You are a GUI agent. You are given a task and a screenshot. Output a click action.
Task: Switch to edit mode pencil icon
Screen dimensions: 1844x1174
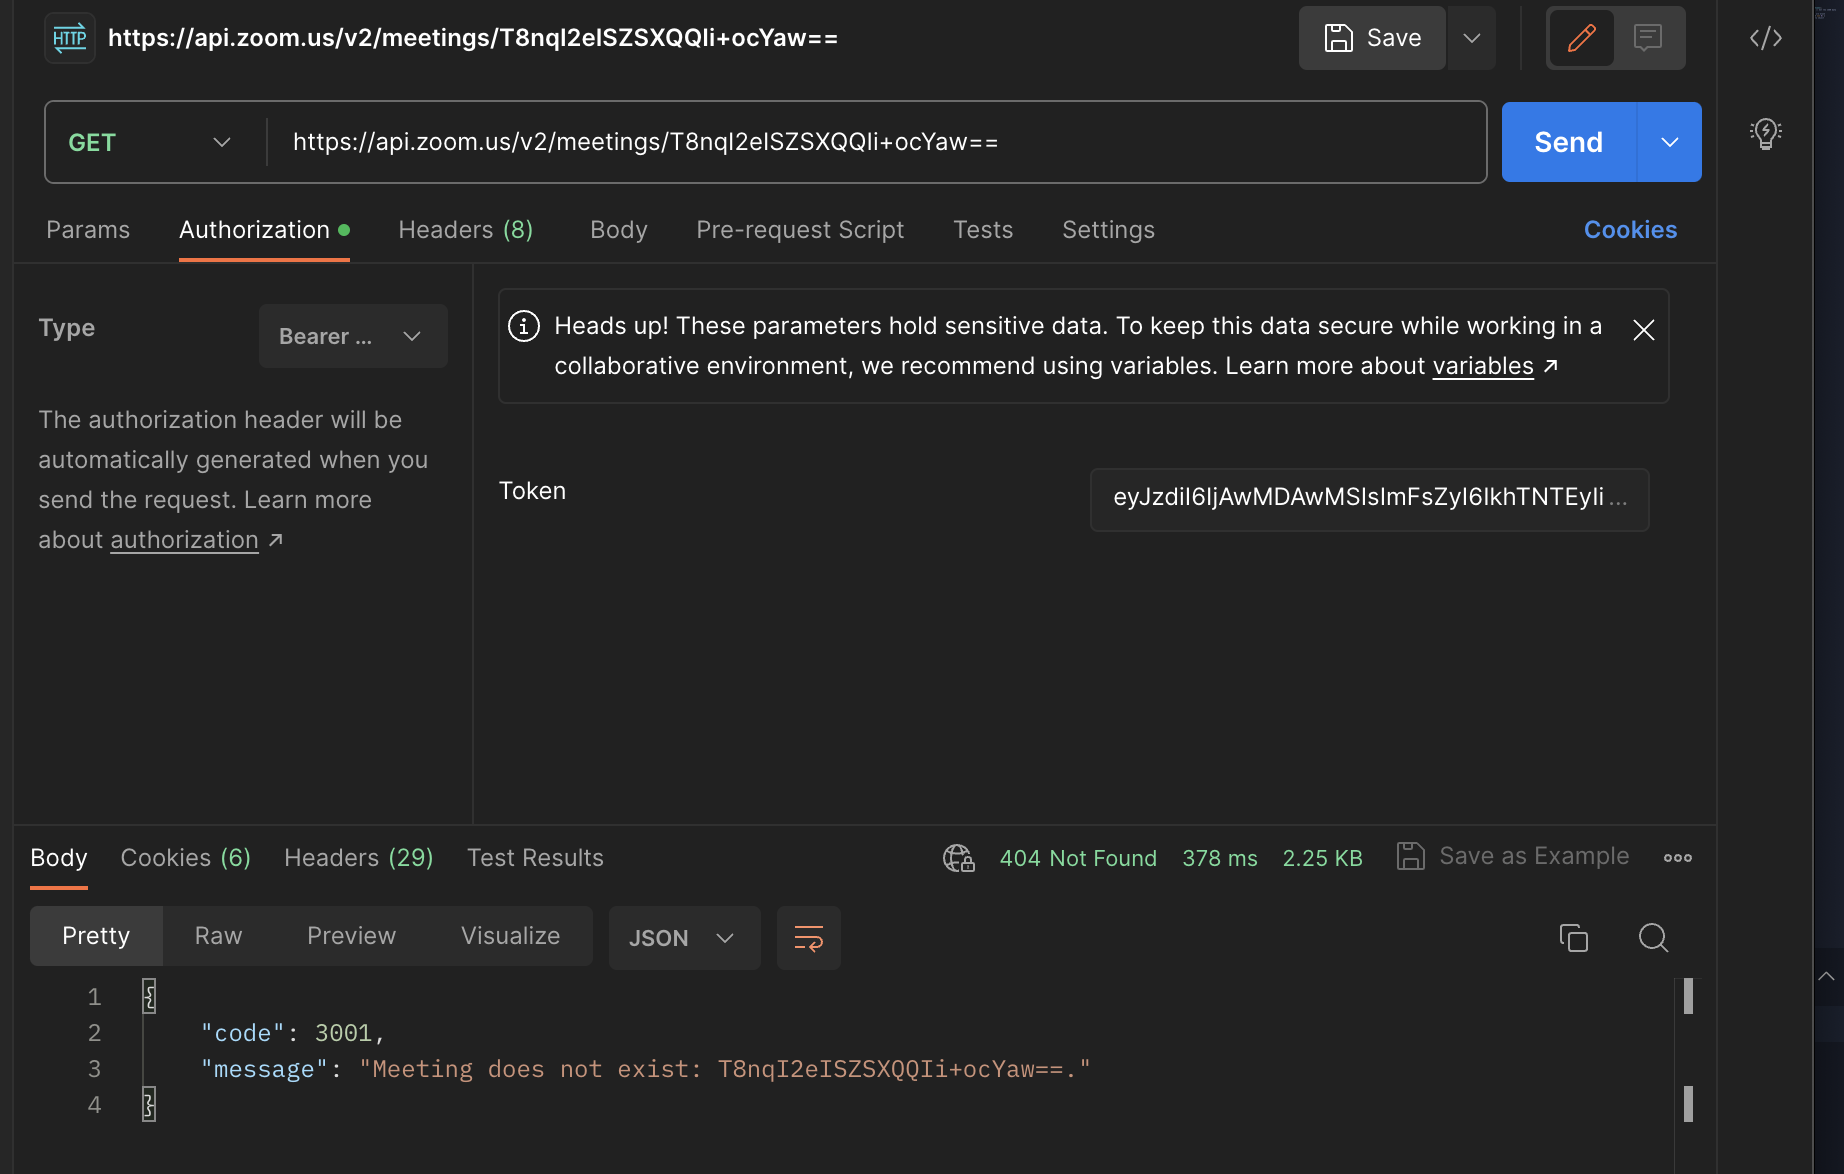click(1581, 38)
